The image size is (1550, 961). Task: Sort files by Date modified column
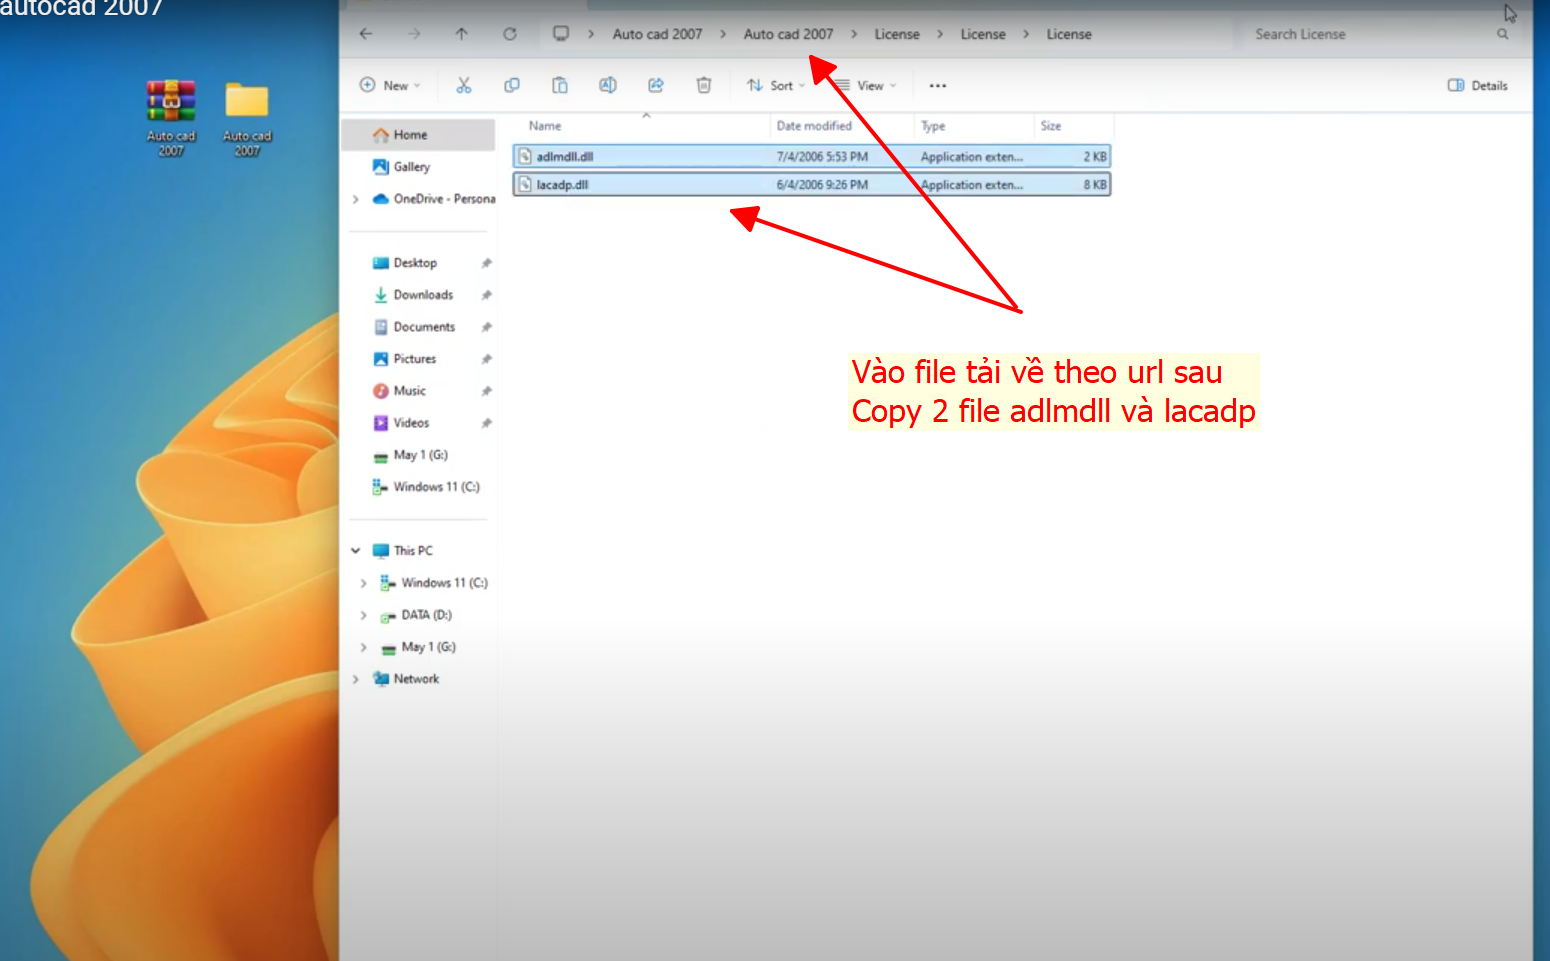[814, 126]
